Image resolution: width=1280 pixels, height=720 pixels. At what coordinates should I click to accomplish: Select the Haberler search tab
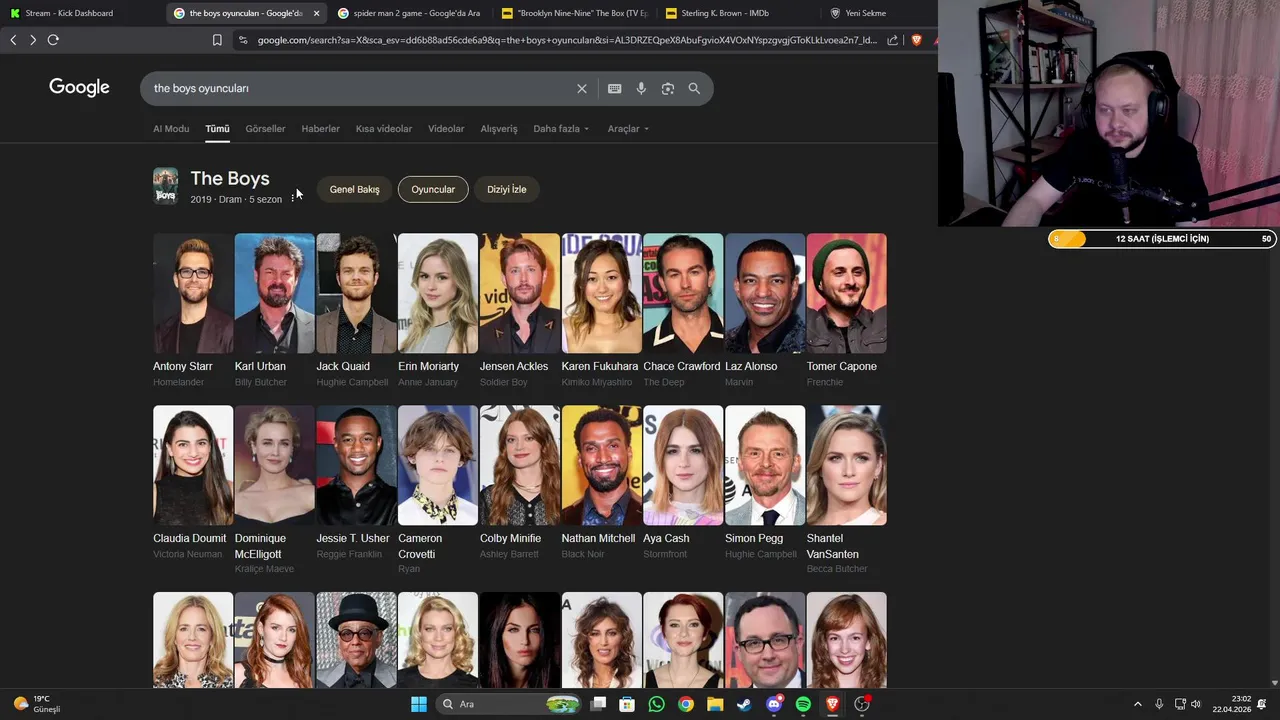(x=320, y=129)
